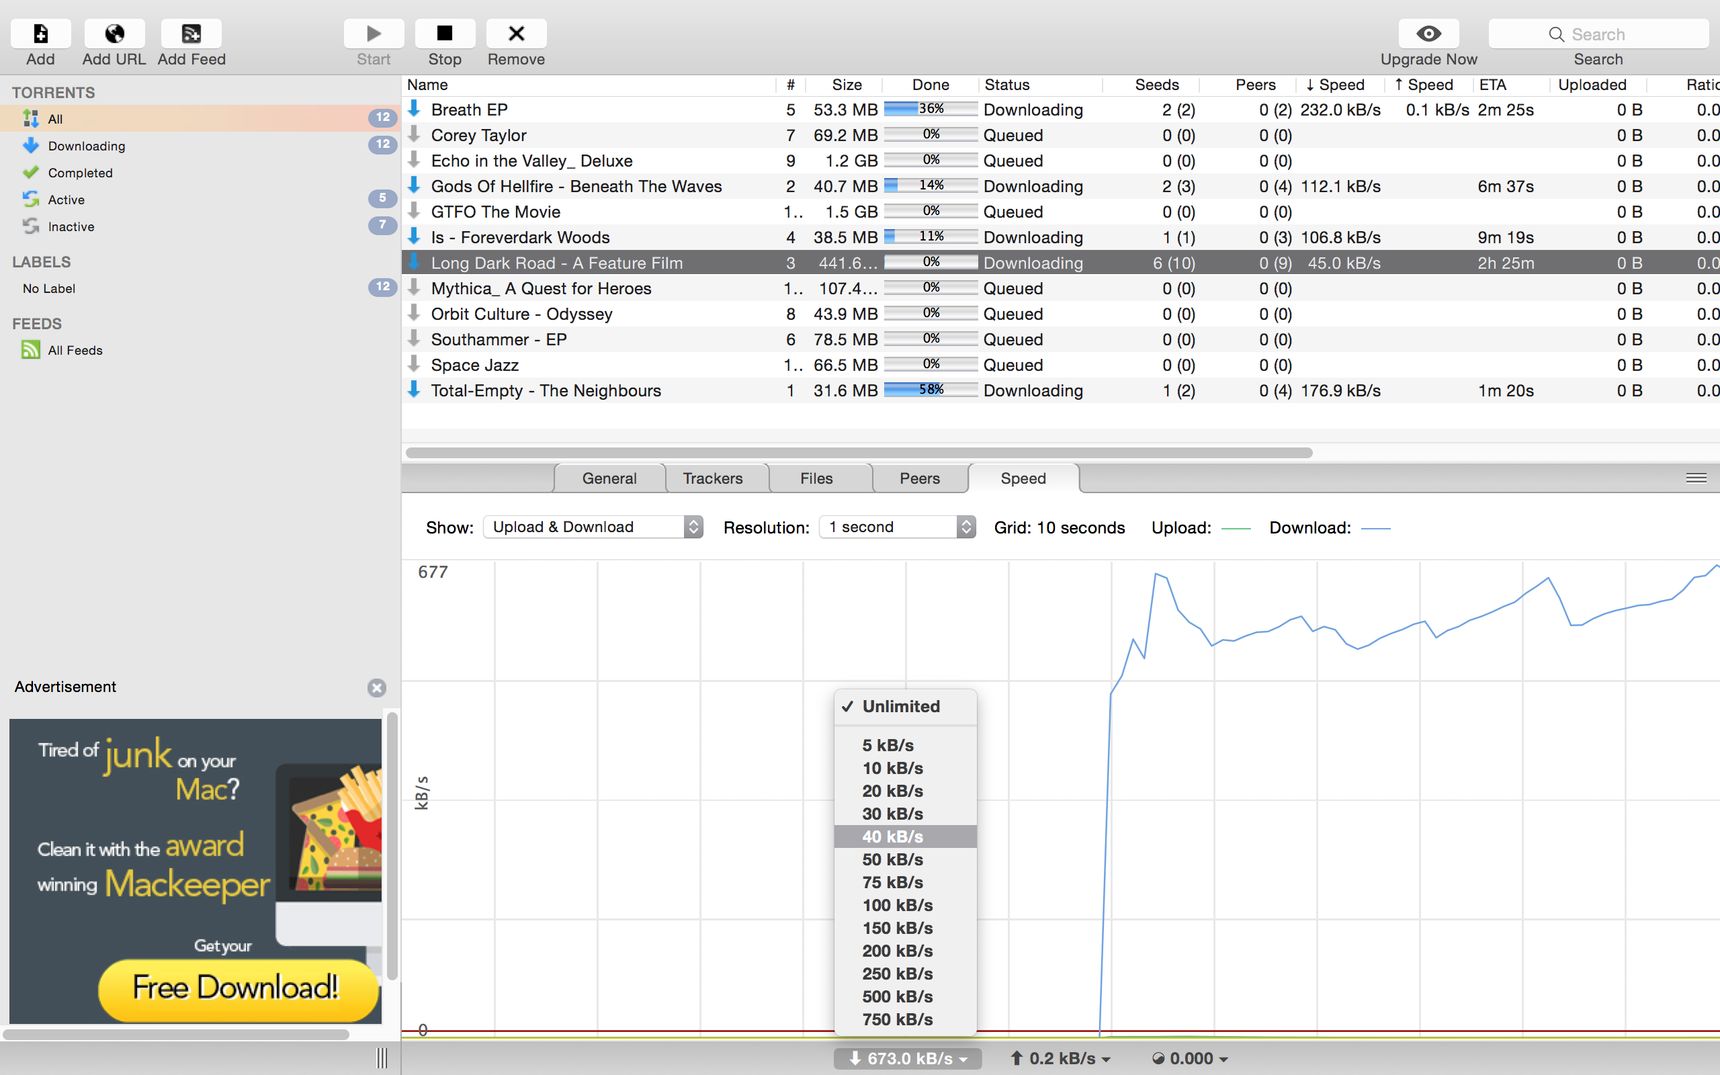Click Breath EP 36% progress bar
This screenshot has width=1720, height=1075.
[x=931, y=108]
